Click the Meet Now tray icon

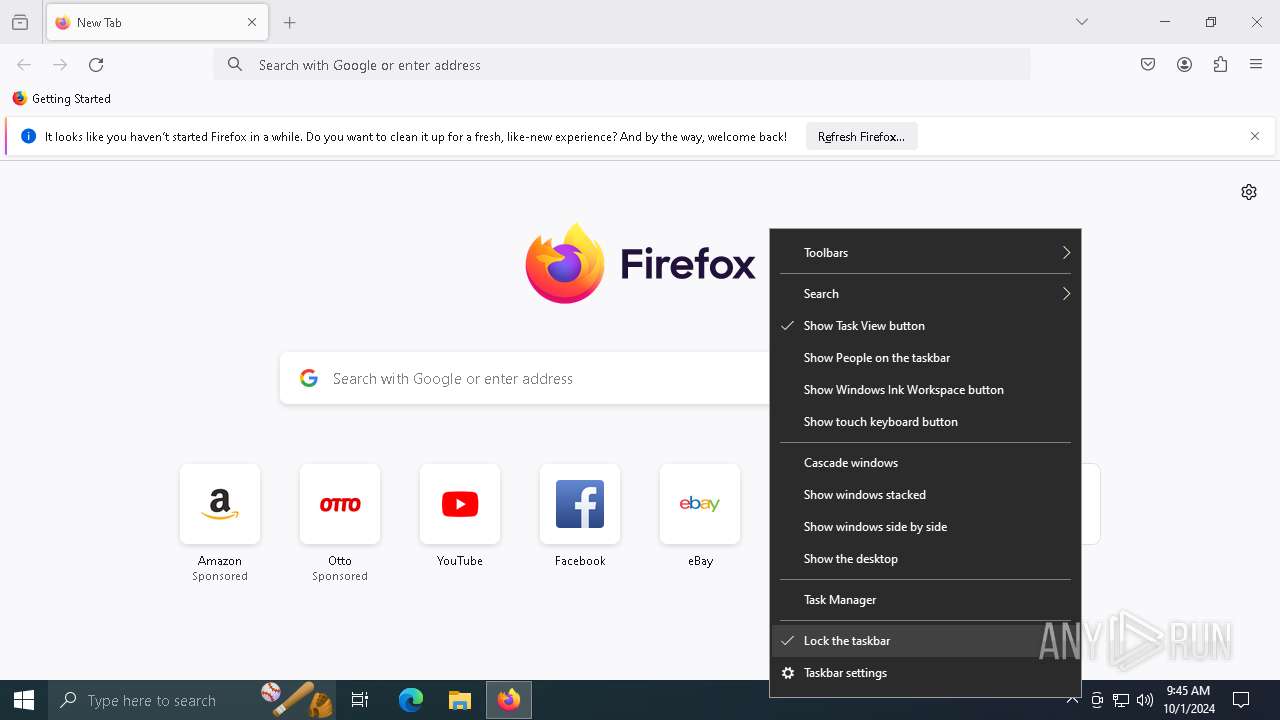[x=1097, y=700]
